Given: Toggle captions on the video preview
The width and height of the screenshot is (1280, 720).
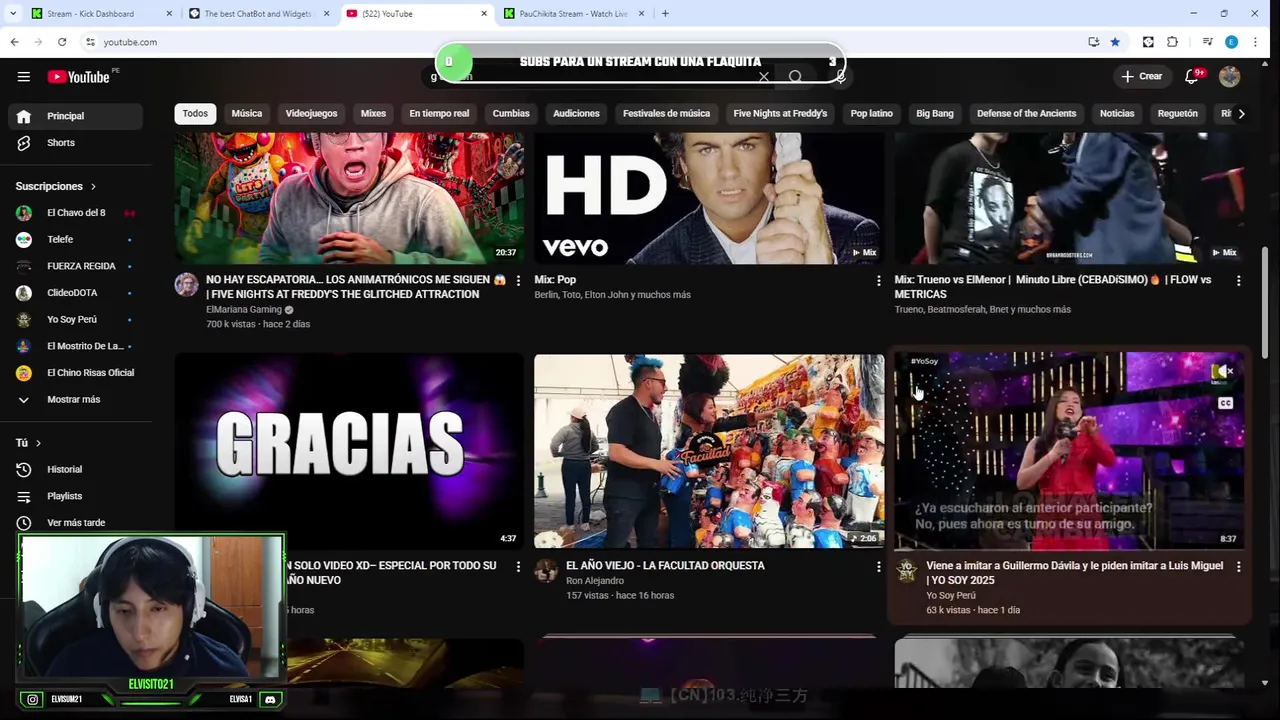Looking at the screenshot, I should coord(1225,404).
